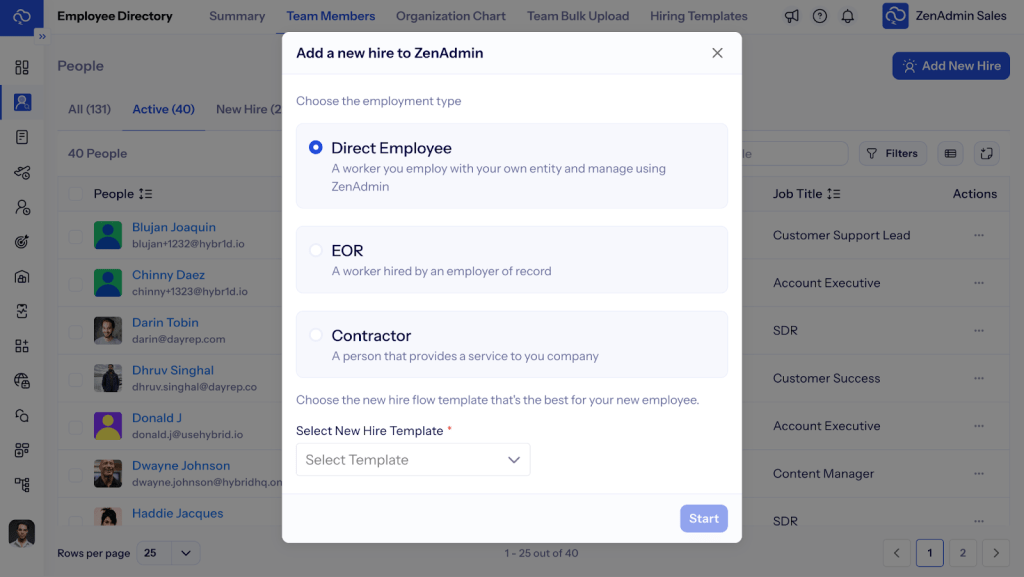
Task: Open the Select Template dropdown
Action: [x=413, y=460]
